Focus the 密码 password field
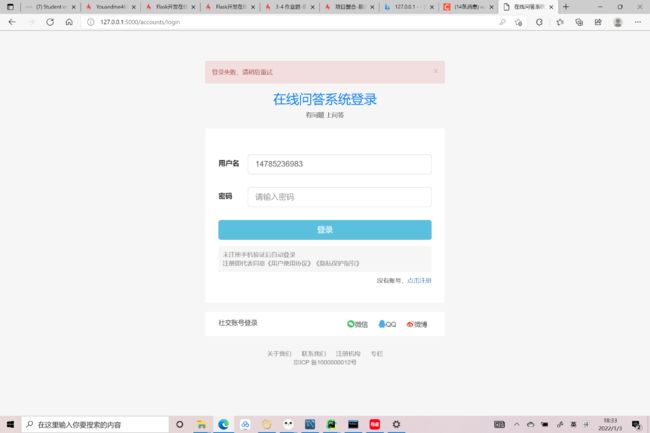The height and width of the screenshot is (433, 650). [x=339, y=197]
